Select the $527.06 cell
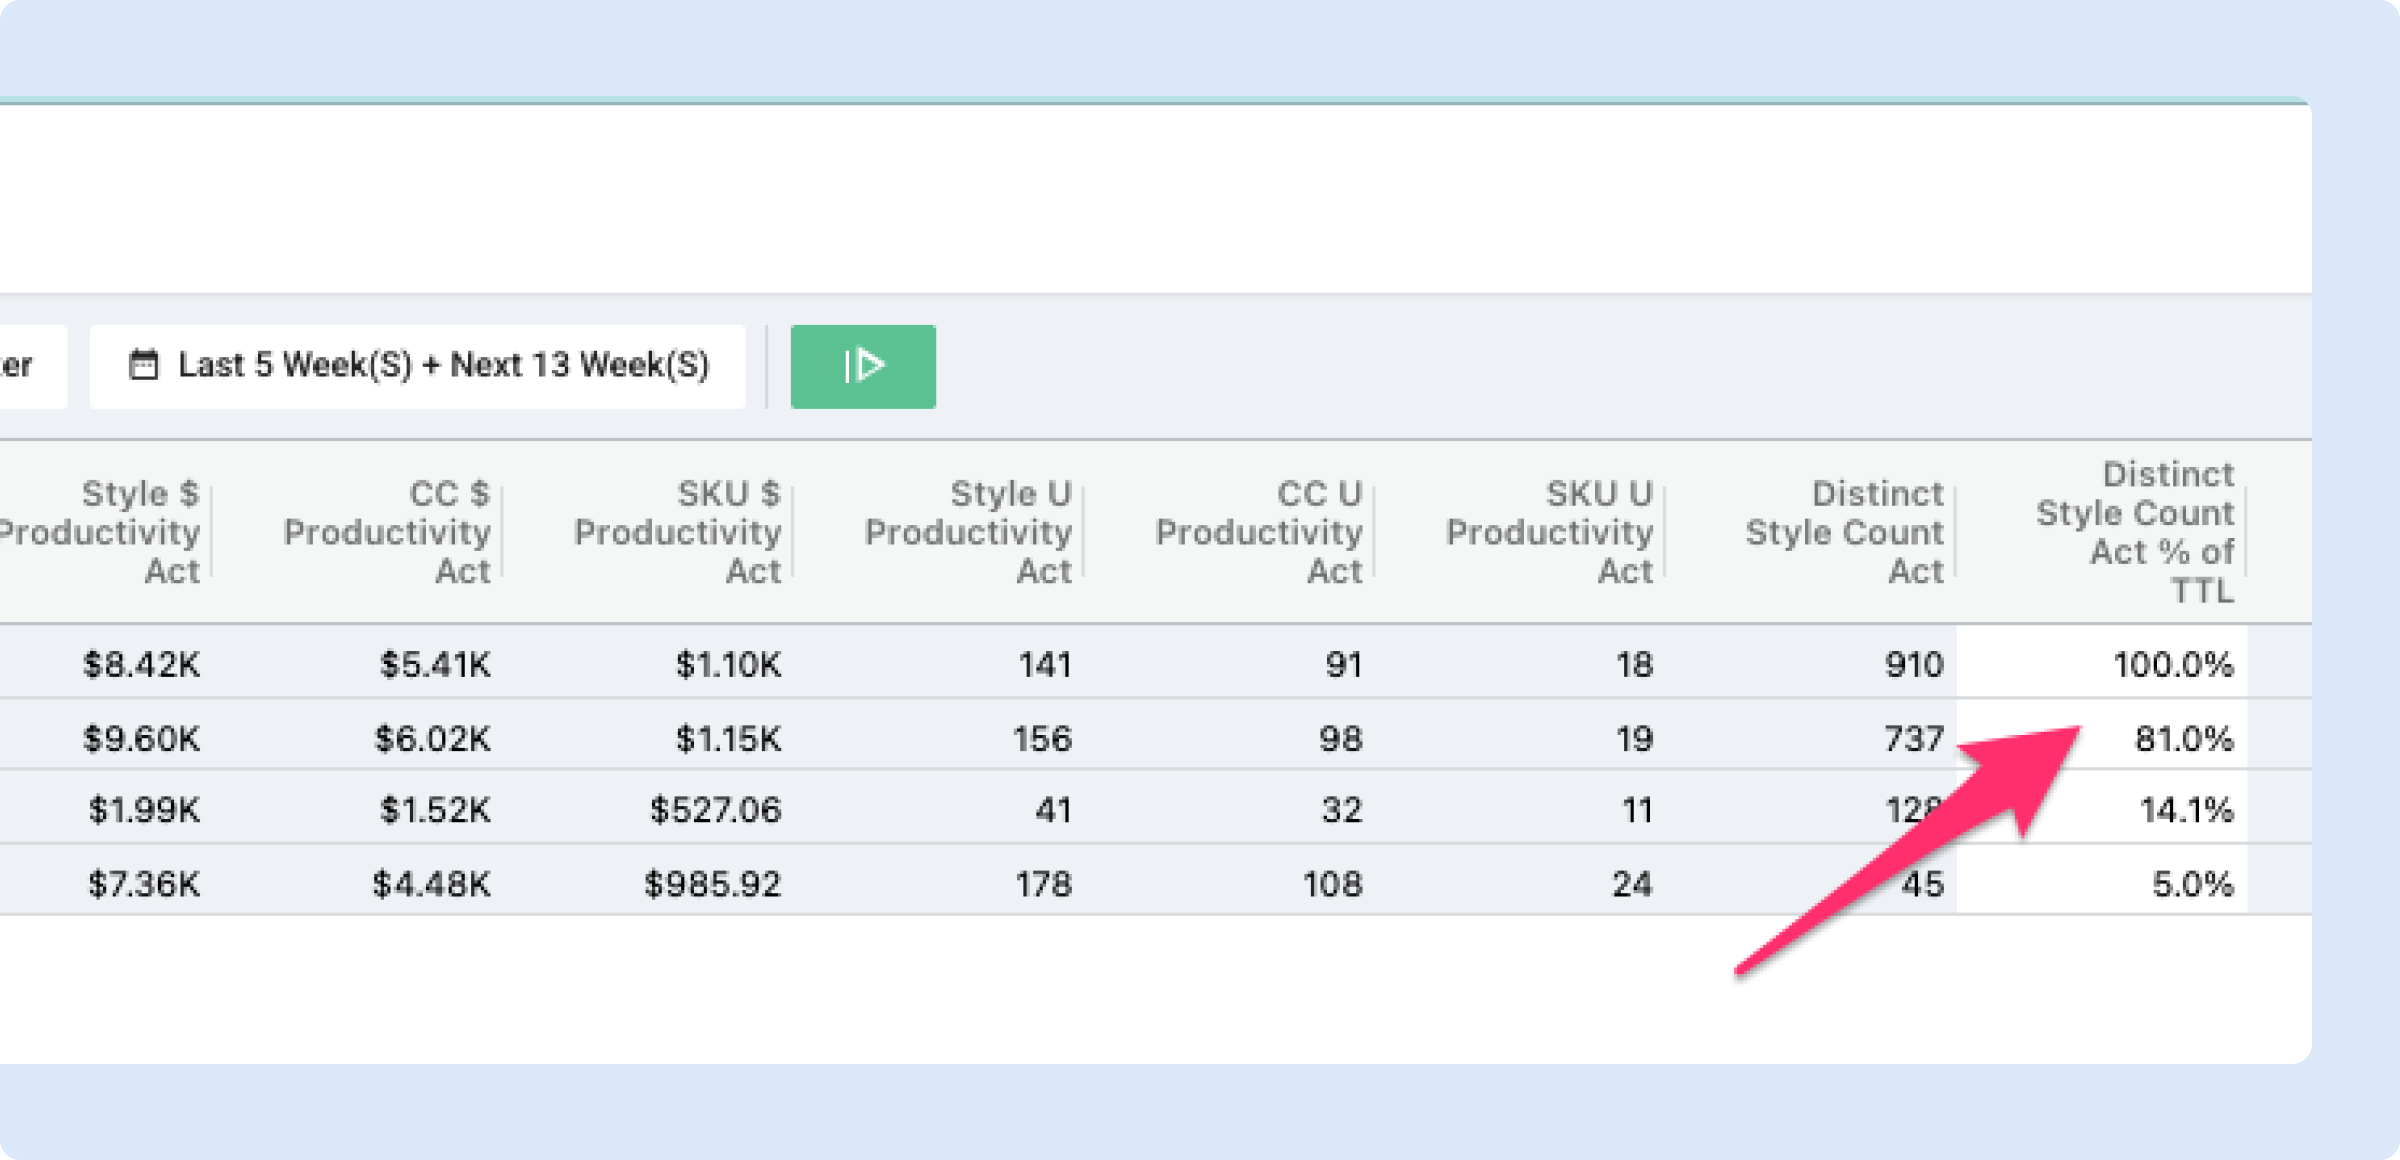The width and height of the screenshot is (2400, 1160). 715,810
